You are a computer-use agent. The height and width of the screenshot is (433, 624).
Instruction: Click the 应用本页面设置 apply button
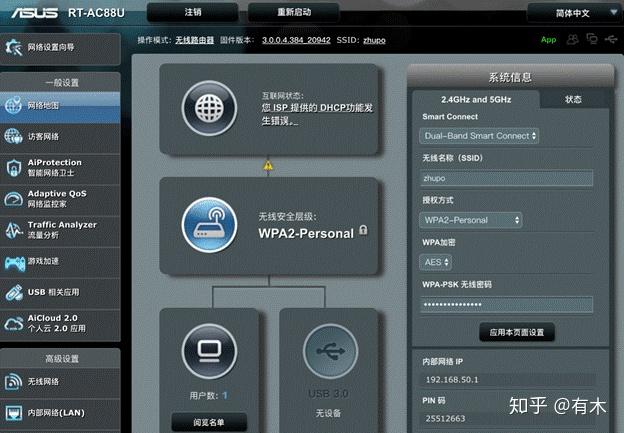click(x=517, y=332)
